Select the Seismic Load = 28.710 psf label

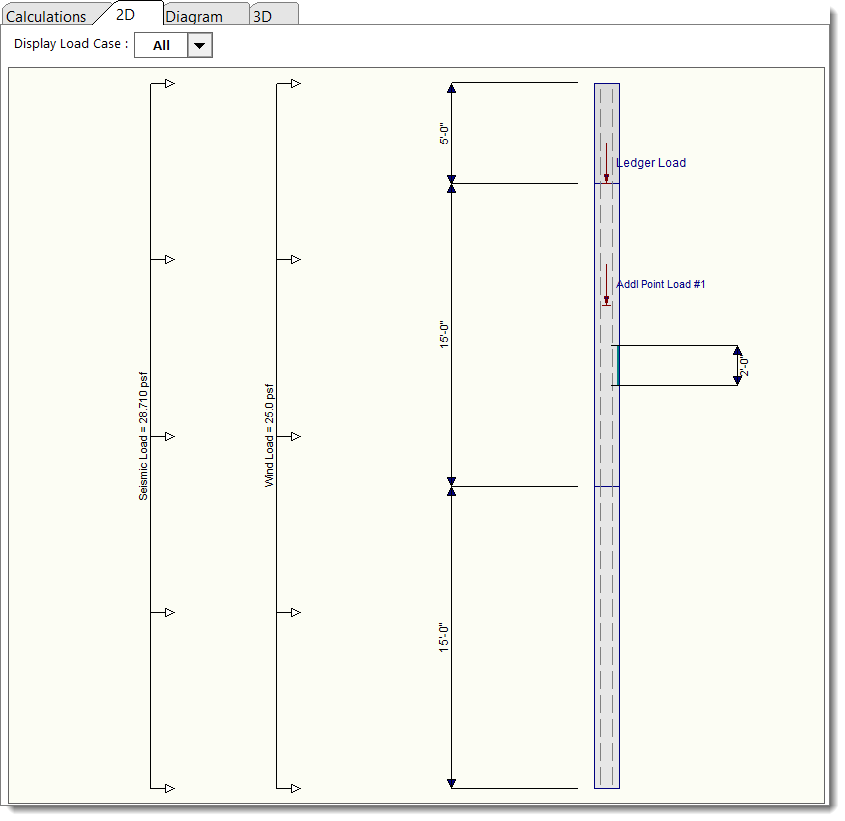(144, 436)
